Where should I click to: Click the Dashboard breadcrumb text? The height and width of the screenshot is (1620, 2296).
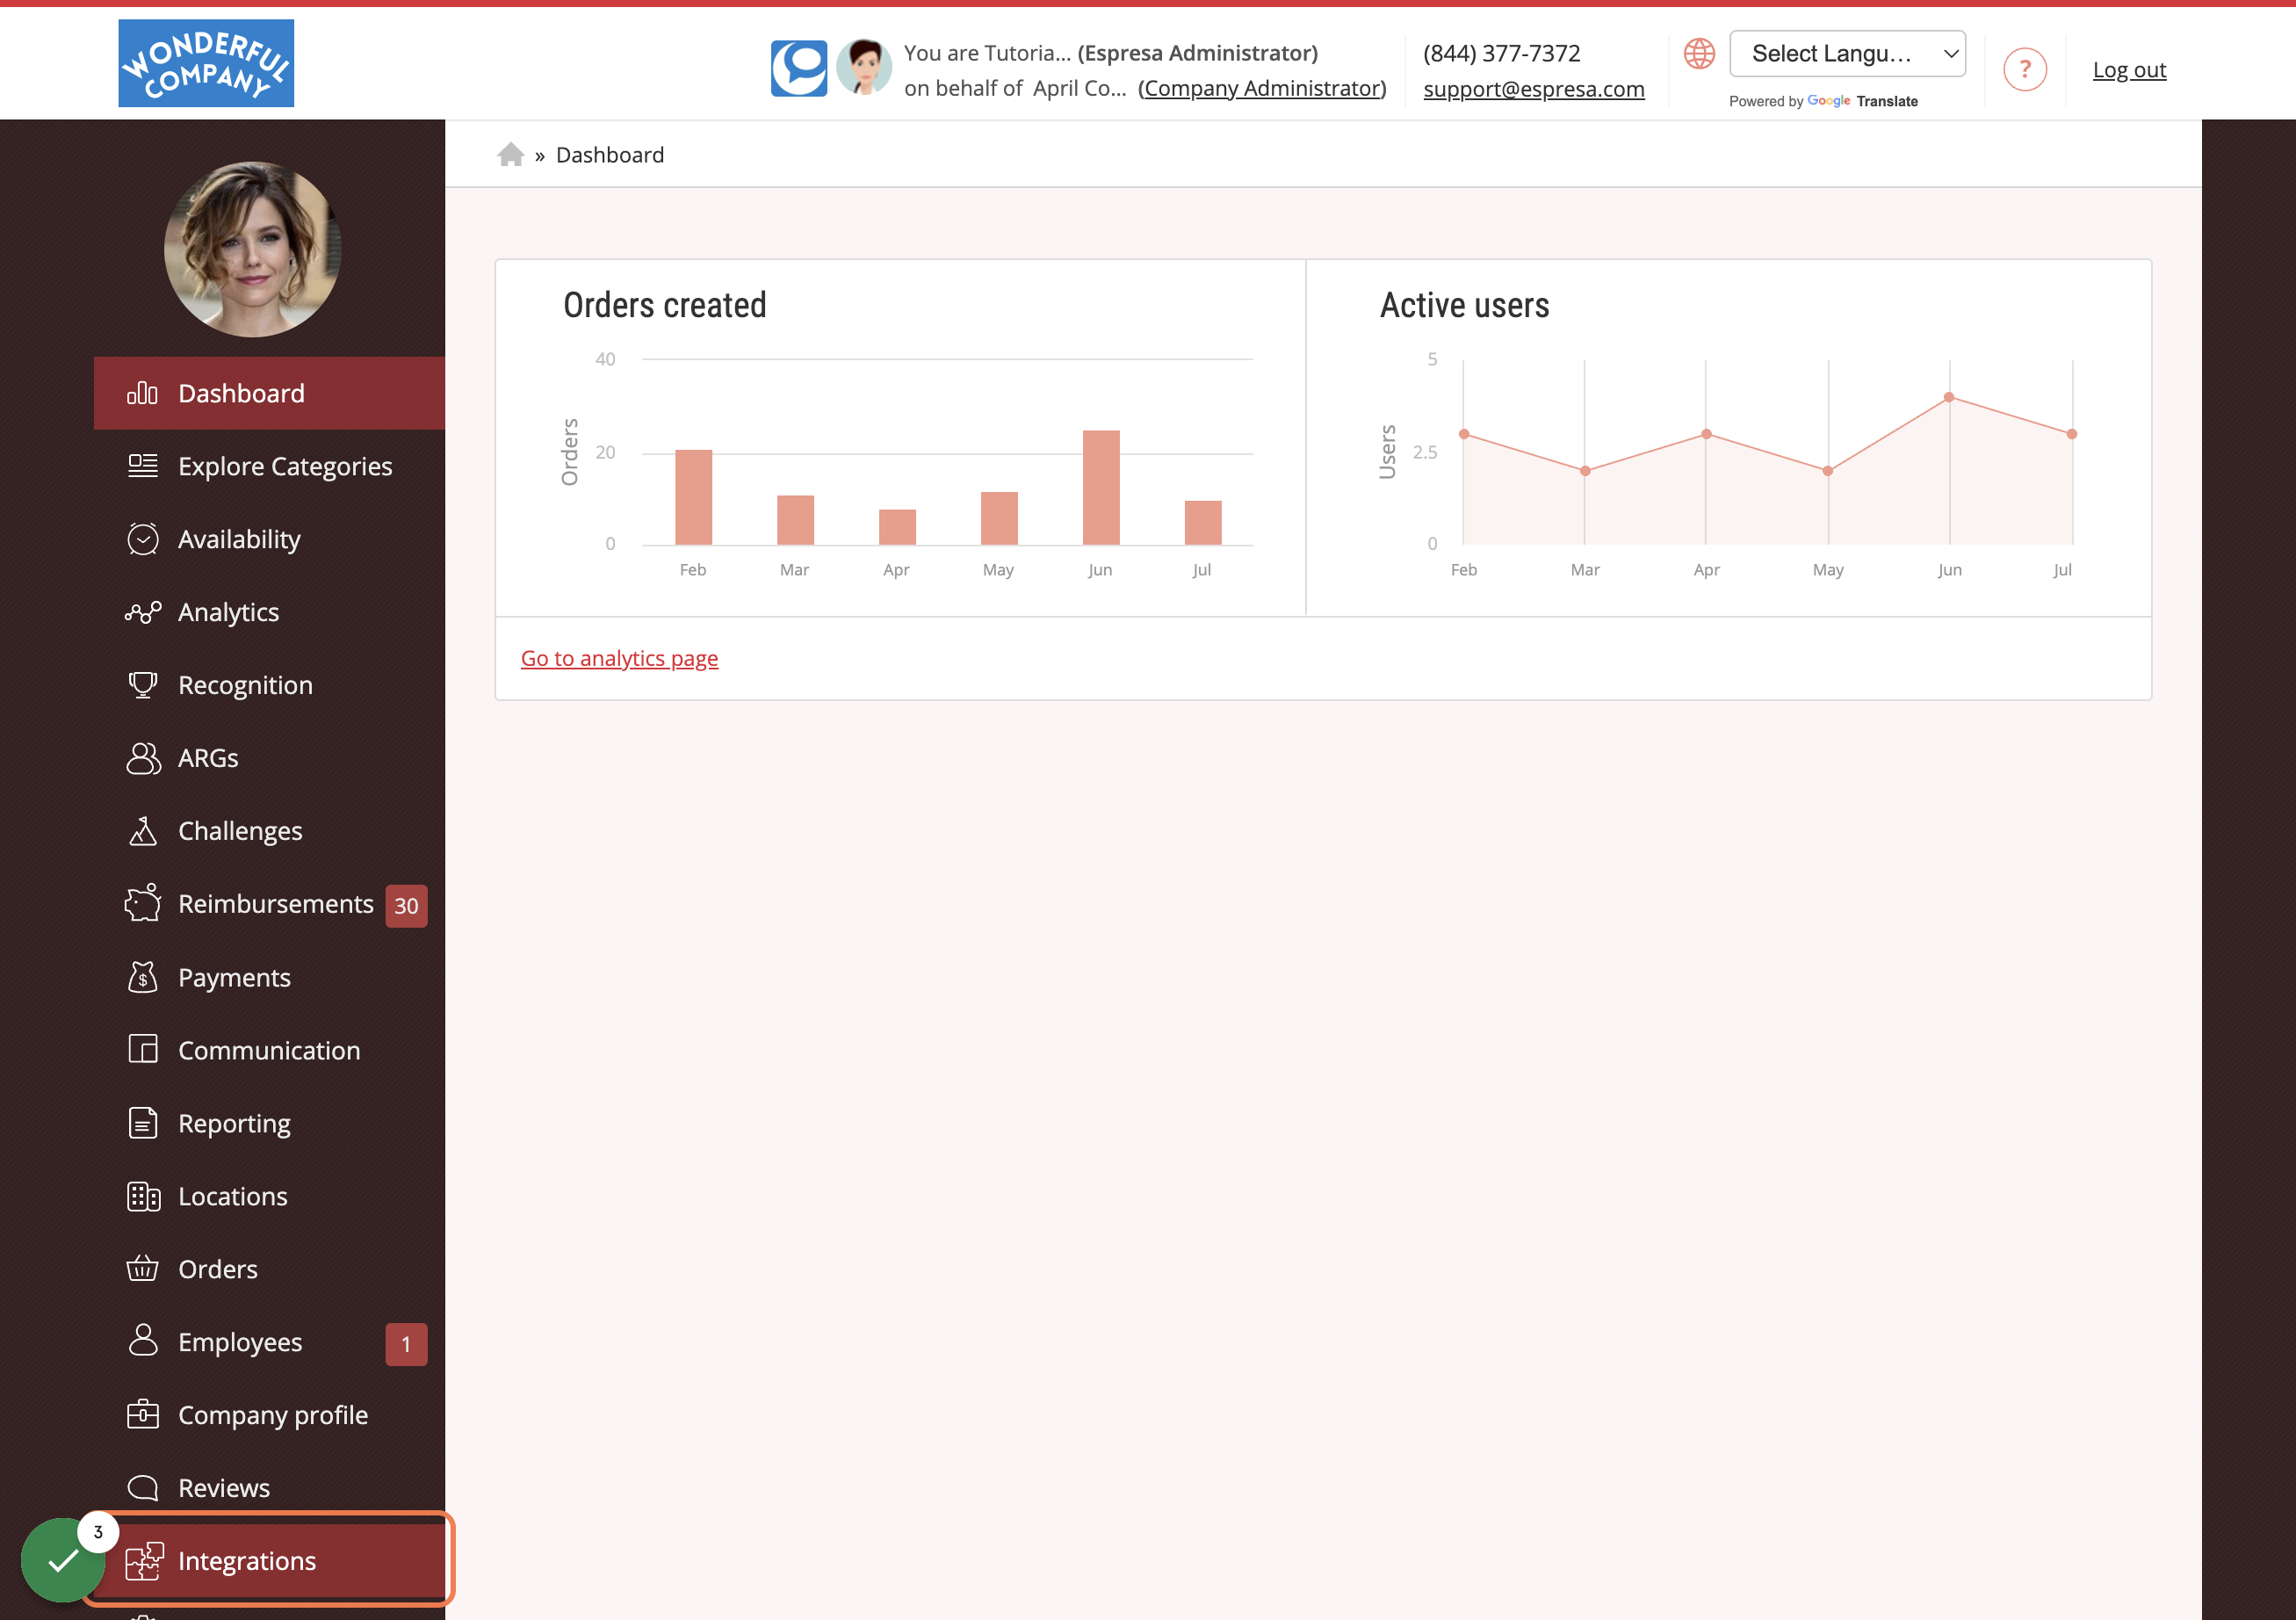tap(609, 155)
